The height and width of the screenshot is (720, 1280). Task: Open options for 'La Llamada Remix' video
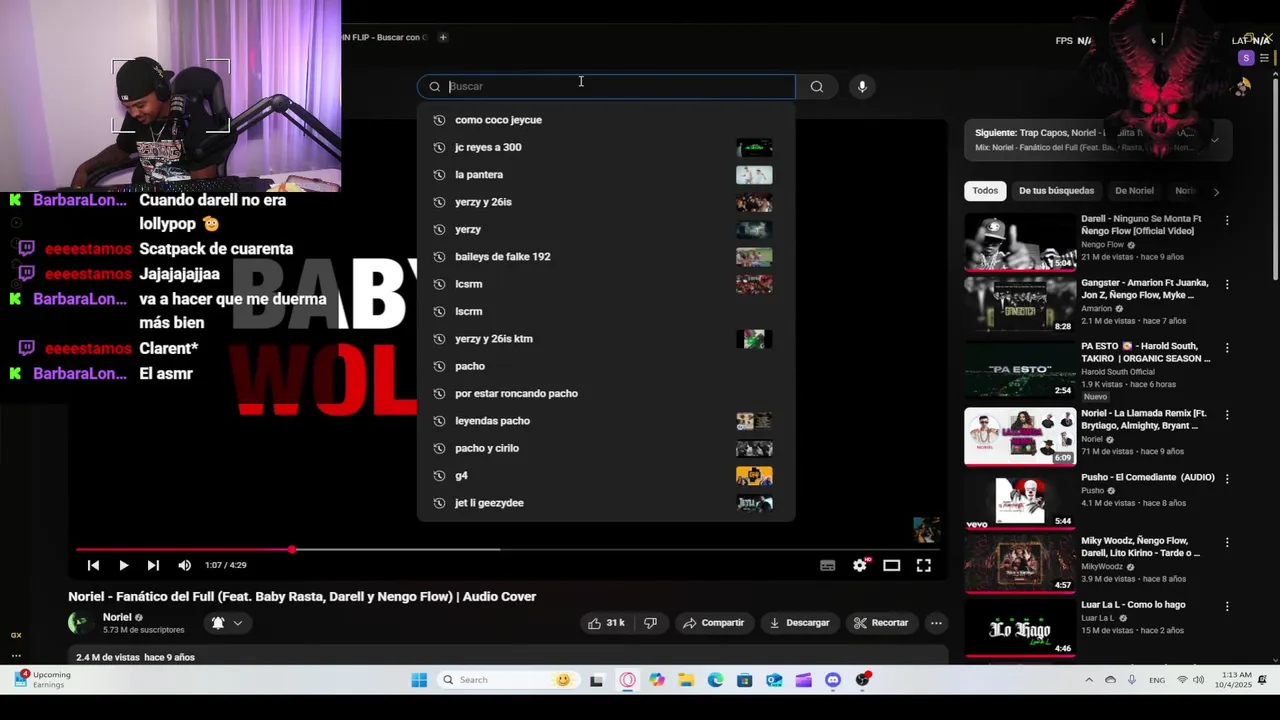(1227, 414)
